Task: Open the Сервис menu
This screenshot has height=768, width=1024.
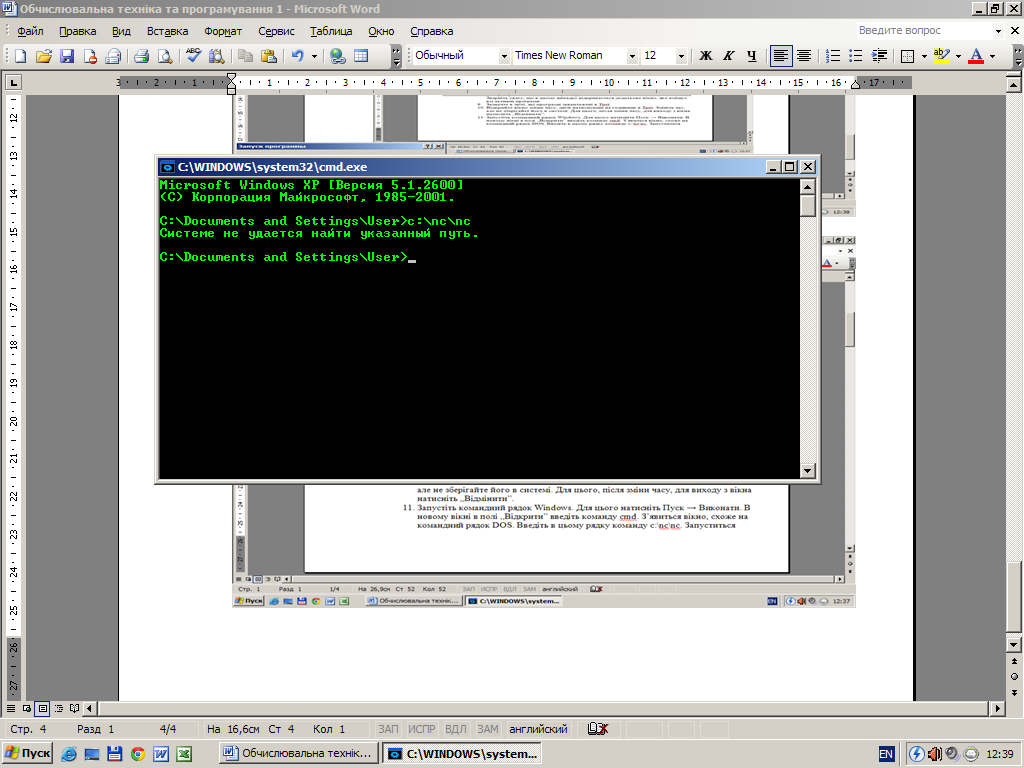Action: coord(276,31)
